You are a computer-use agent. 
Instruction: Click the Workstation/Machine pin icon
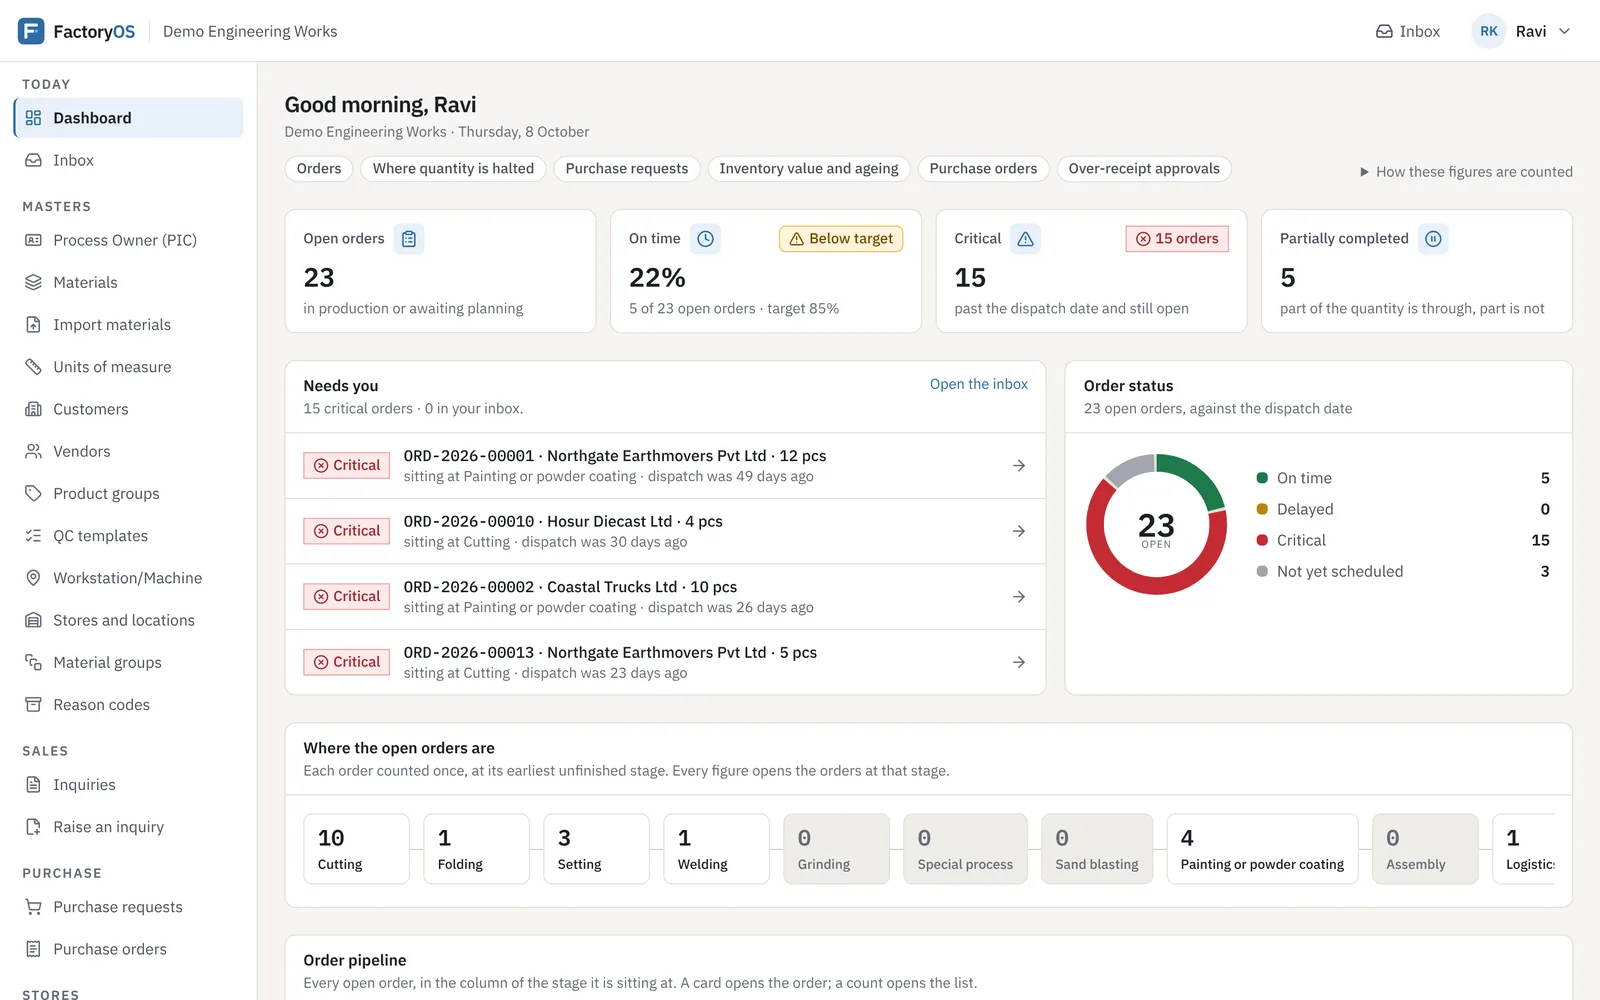click(33, 578)
